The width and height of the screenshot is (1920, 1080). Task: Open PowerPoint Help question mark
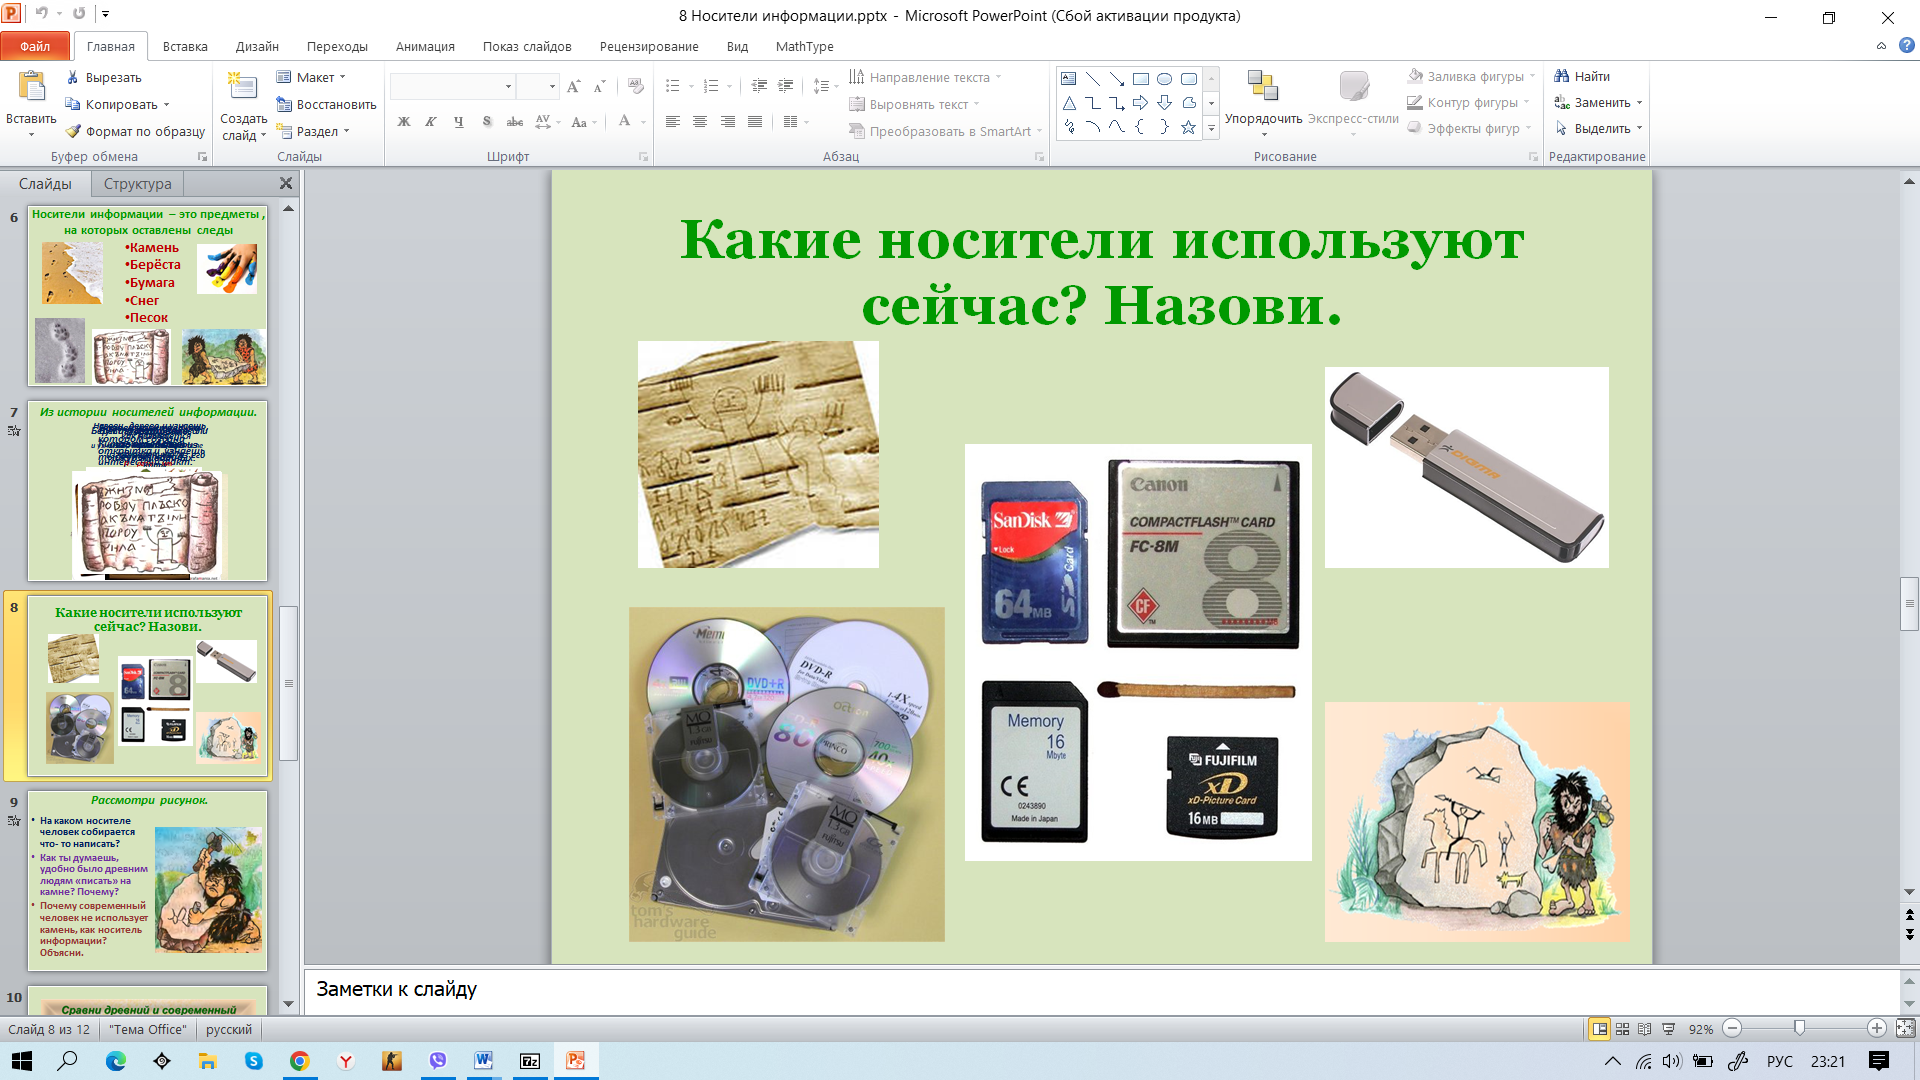click(x=1907, y=46)
